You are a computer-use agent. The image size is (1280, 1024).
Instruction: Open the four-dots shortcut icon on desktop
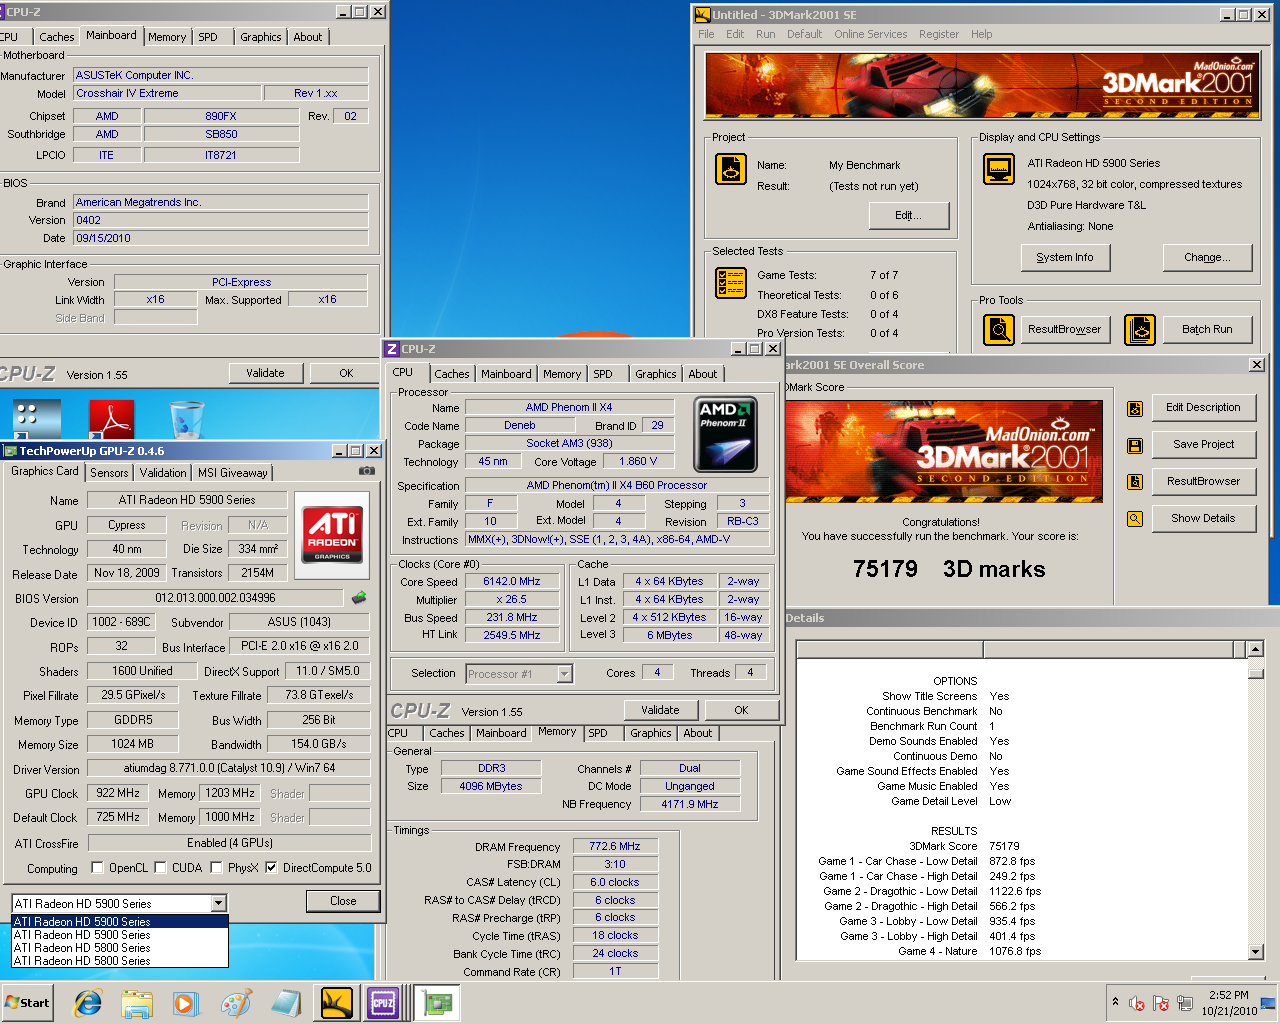(38, 418)
